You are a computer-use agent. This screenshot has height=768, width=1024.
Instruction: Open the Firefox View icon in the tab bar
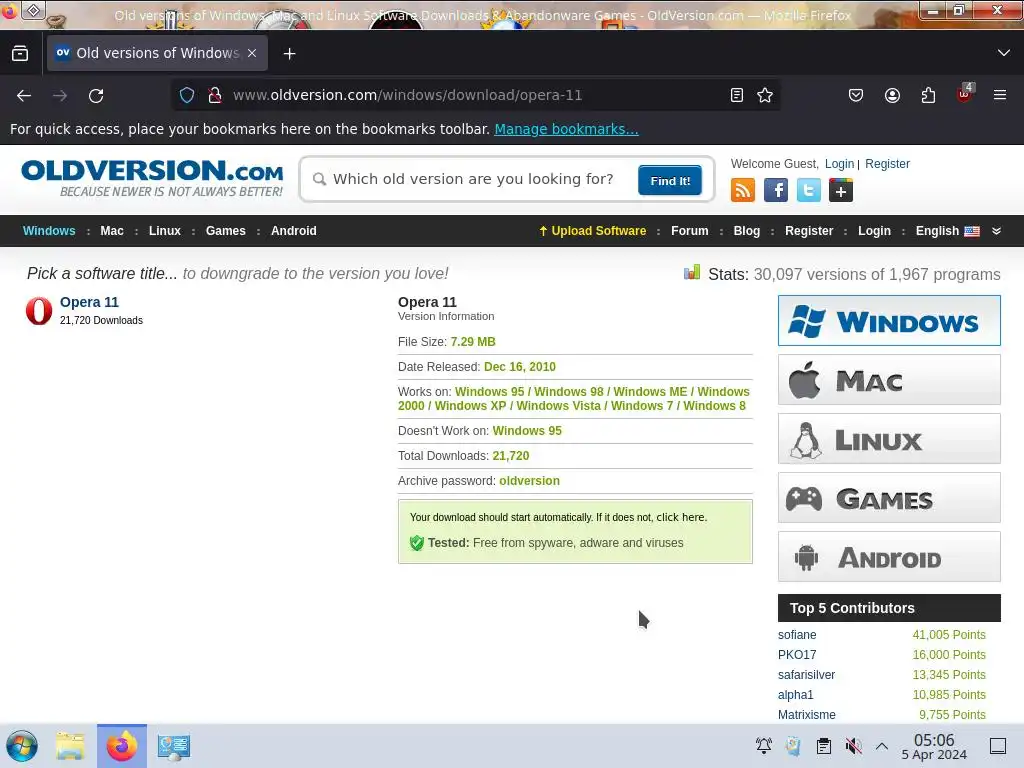pyautogui.click(x=20, y=53)
